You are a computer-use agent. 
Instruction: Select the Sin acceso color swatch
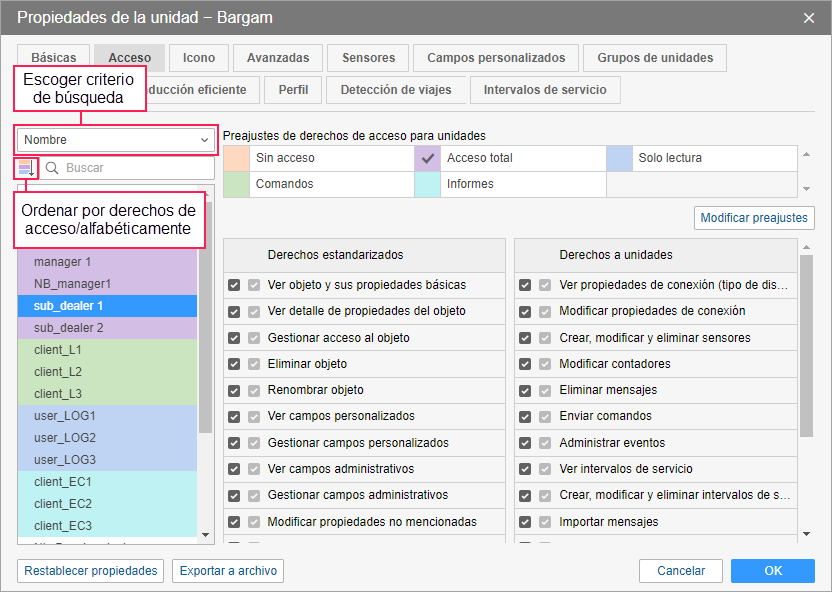(x=237, y=158)
